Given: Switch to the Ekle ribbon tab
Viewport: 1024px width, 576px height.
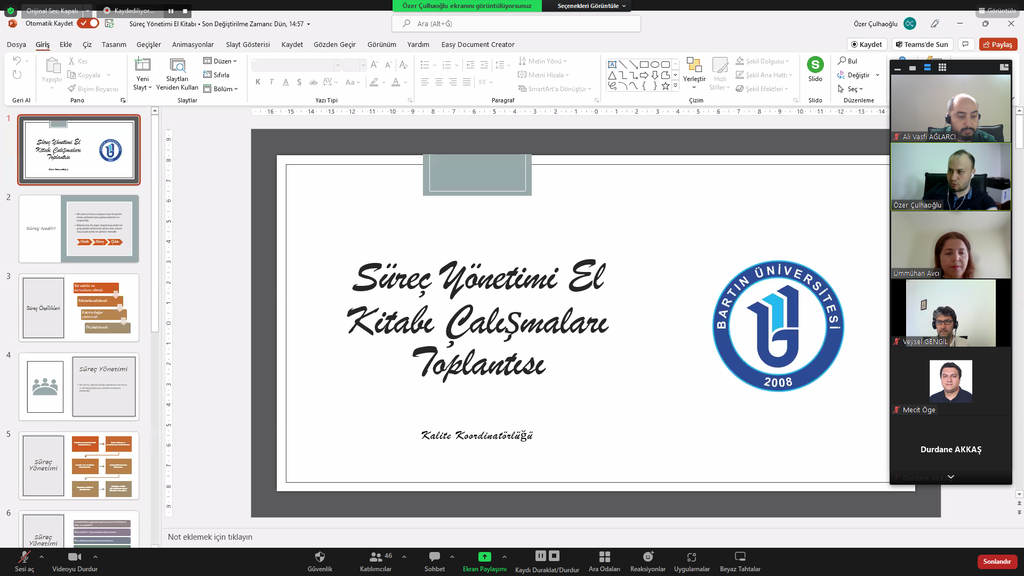Looking at the screenshot, I should [x=65, y=44].
